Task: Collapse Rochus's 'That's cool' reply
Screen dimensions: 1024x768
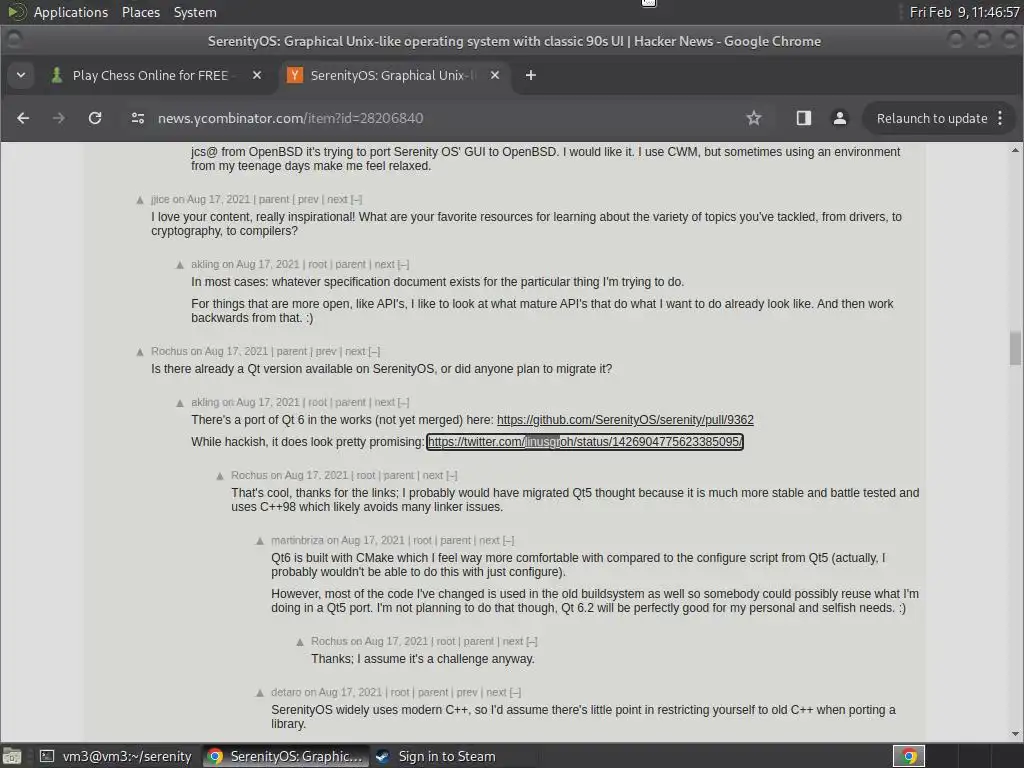Action: pyautogui.click(x=451, y=475)
